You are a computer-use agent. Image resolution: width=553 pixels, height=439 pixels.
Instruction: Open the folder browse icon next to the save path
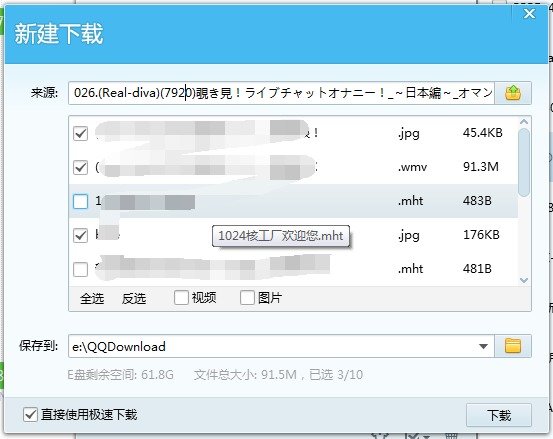(x=513, y=346)
